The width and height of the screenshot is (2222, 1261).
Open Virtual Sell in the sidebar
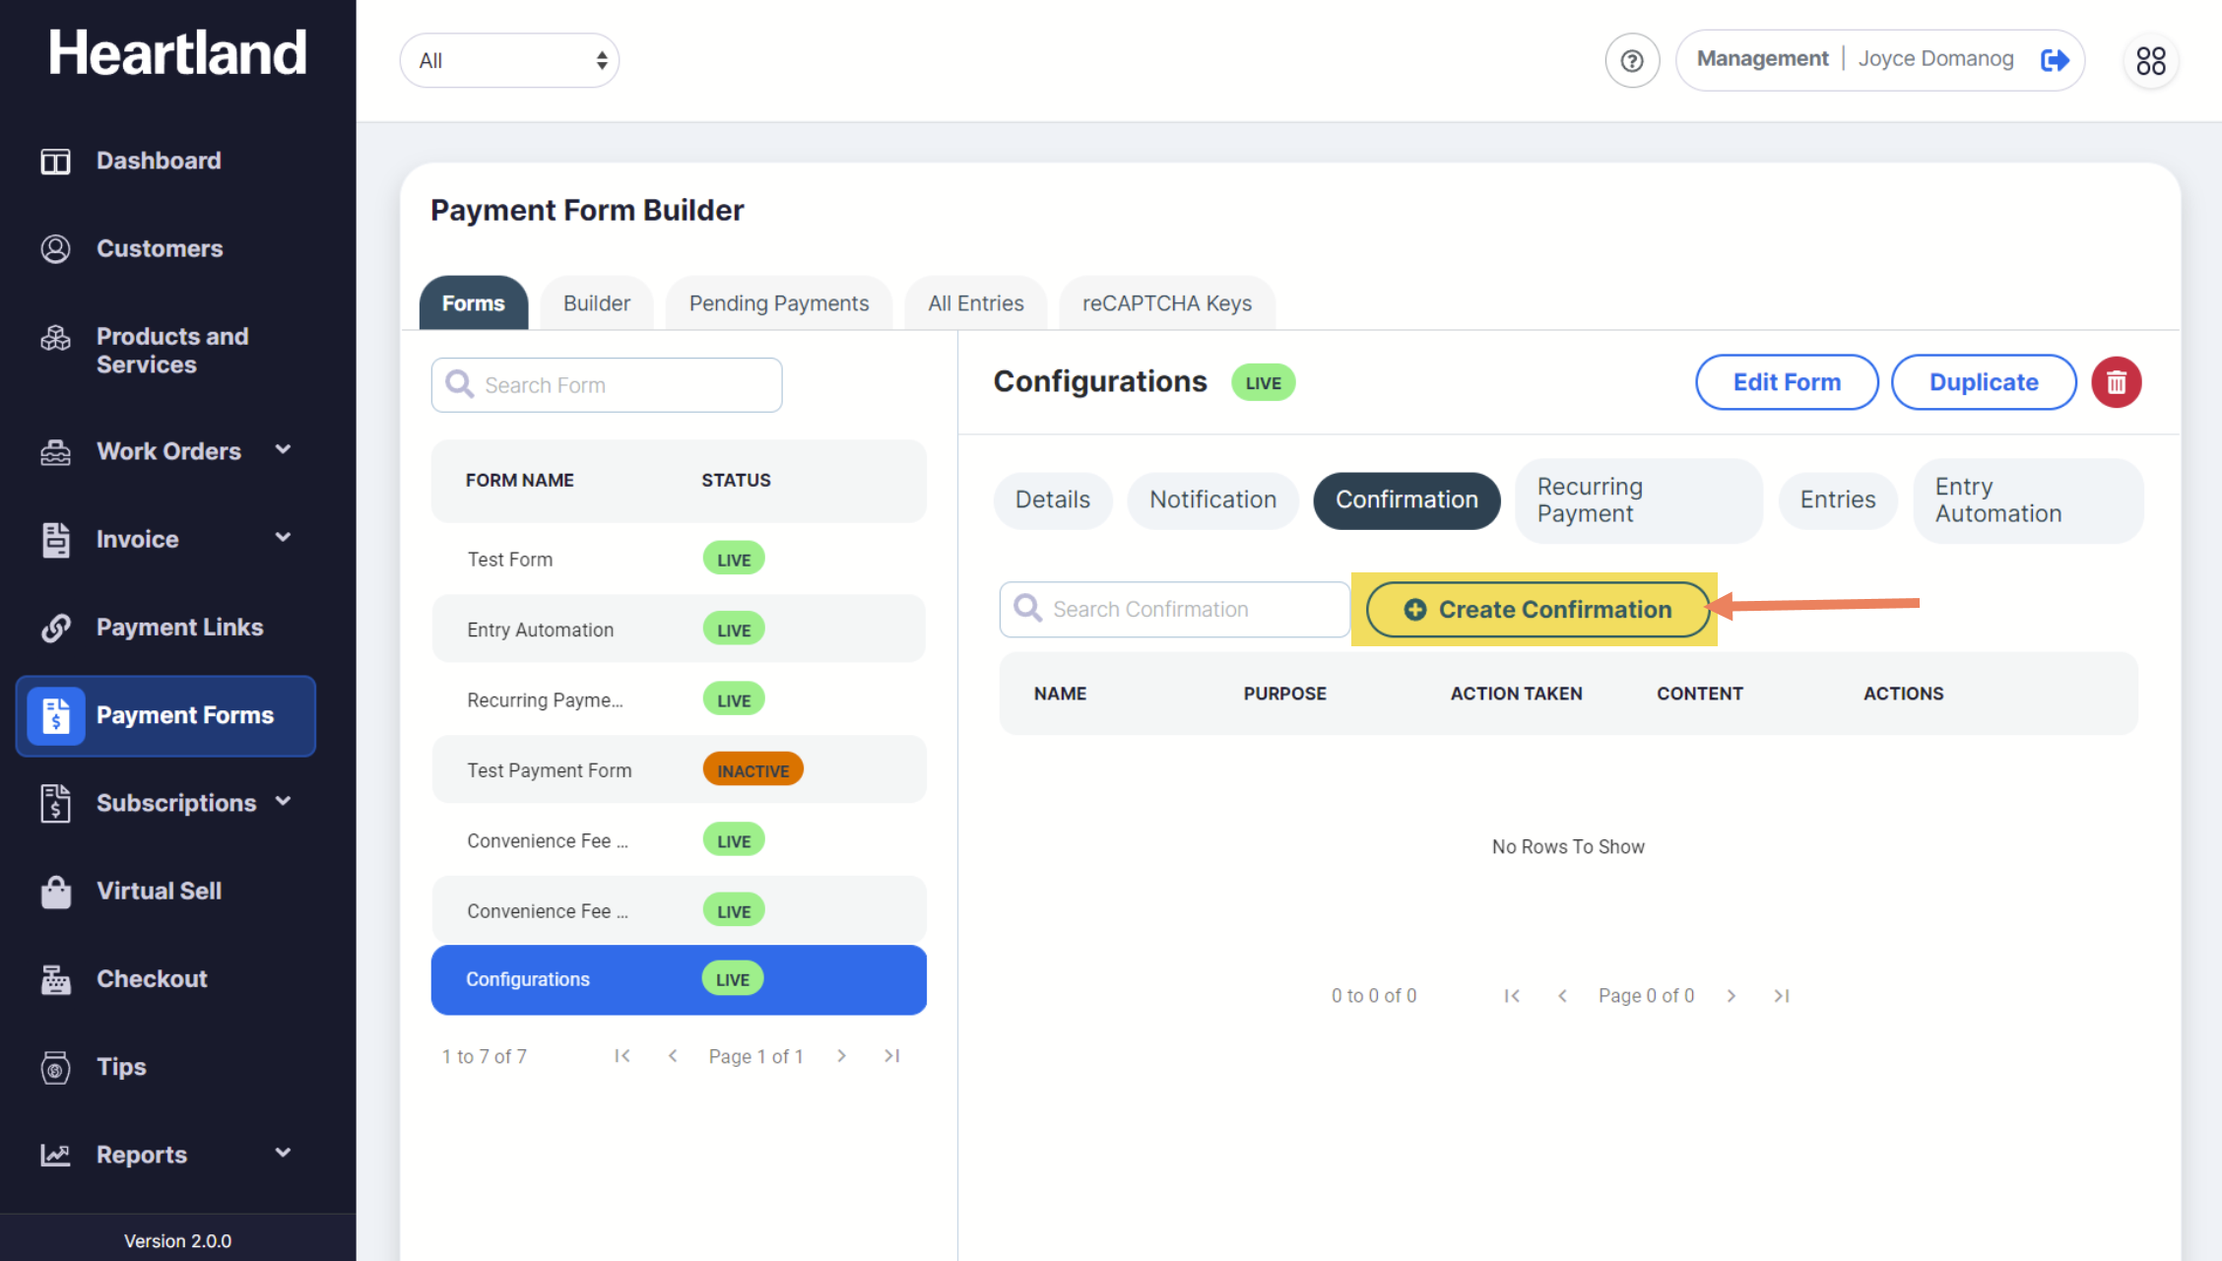(158, 891)
